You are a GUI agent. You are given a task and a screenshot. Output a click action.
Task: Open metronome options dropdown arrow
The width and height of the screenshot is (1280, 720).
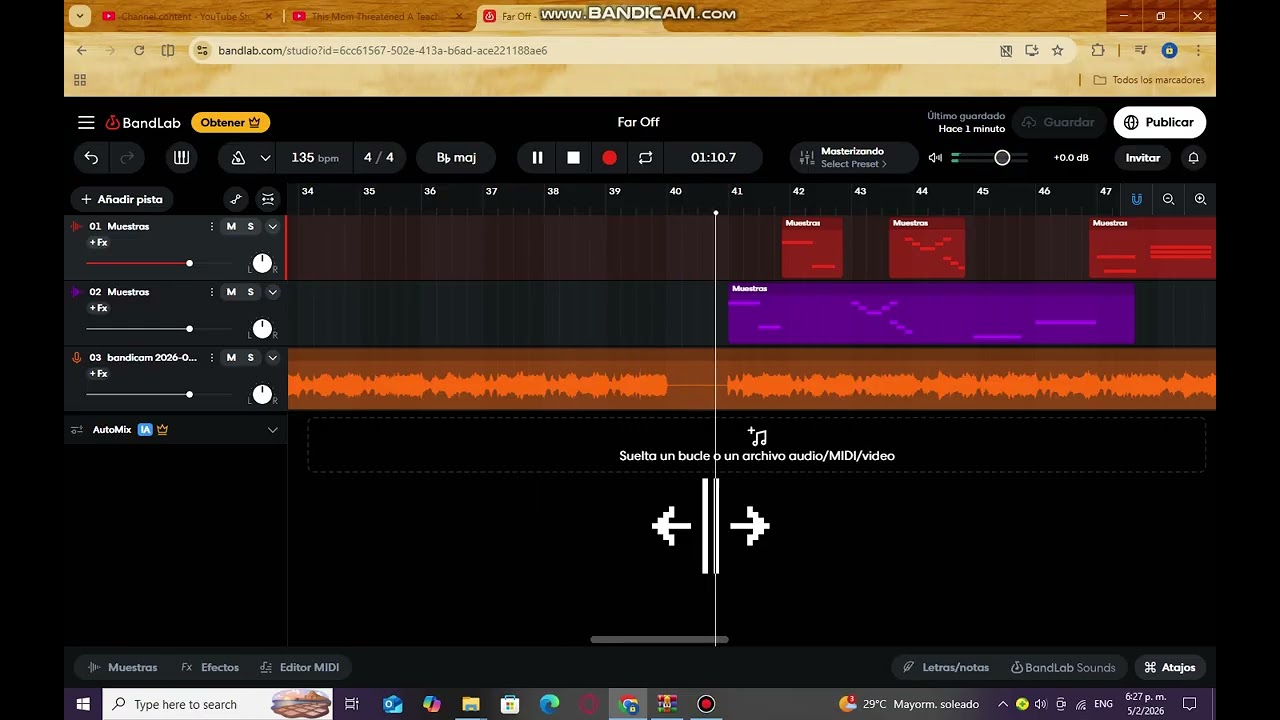pos(265,158)
